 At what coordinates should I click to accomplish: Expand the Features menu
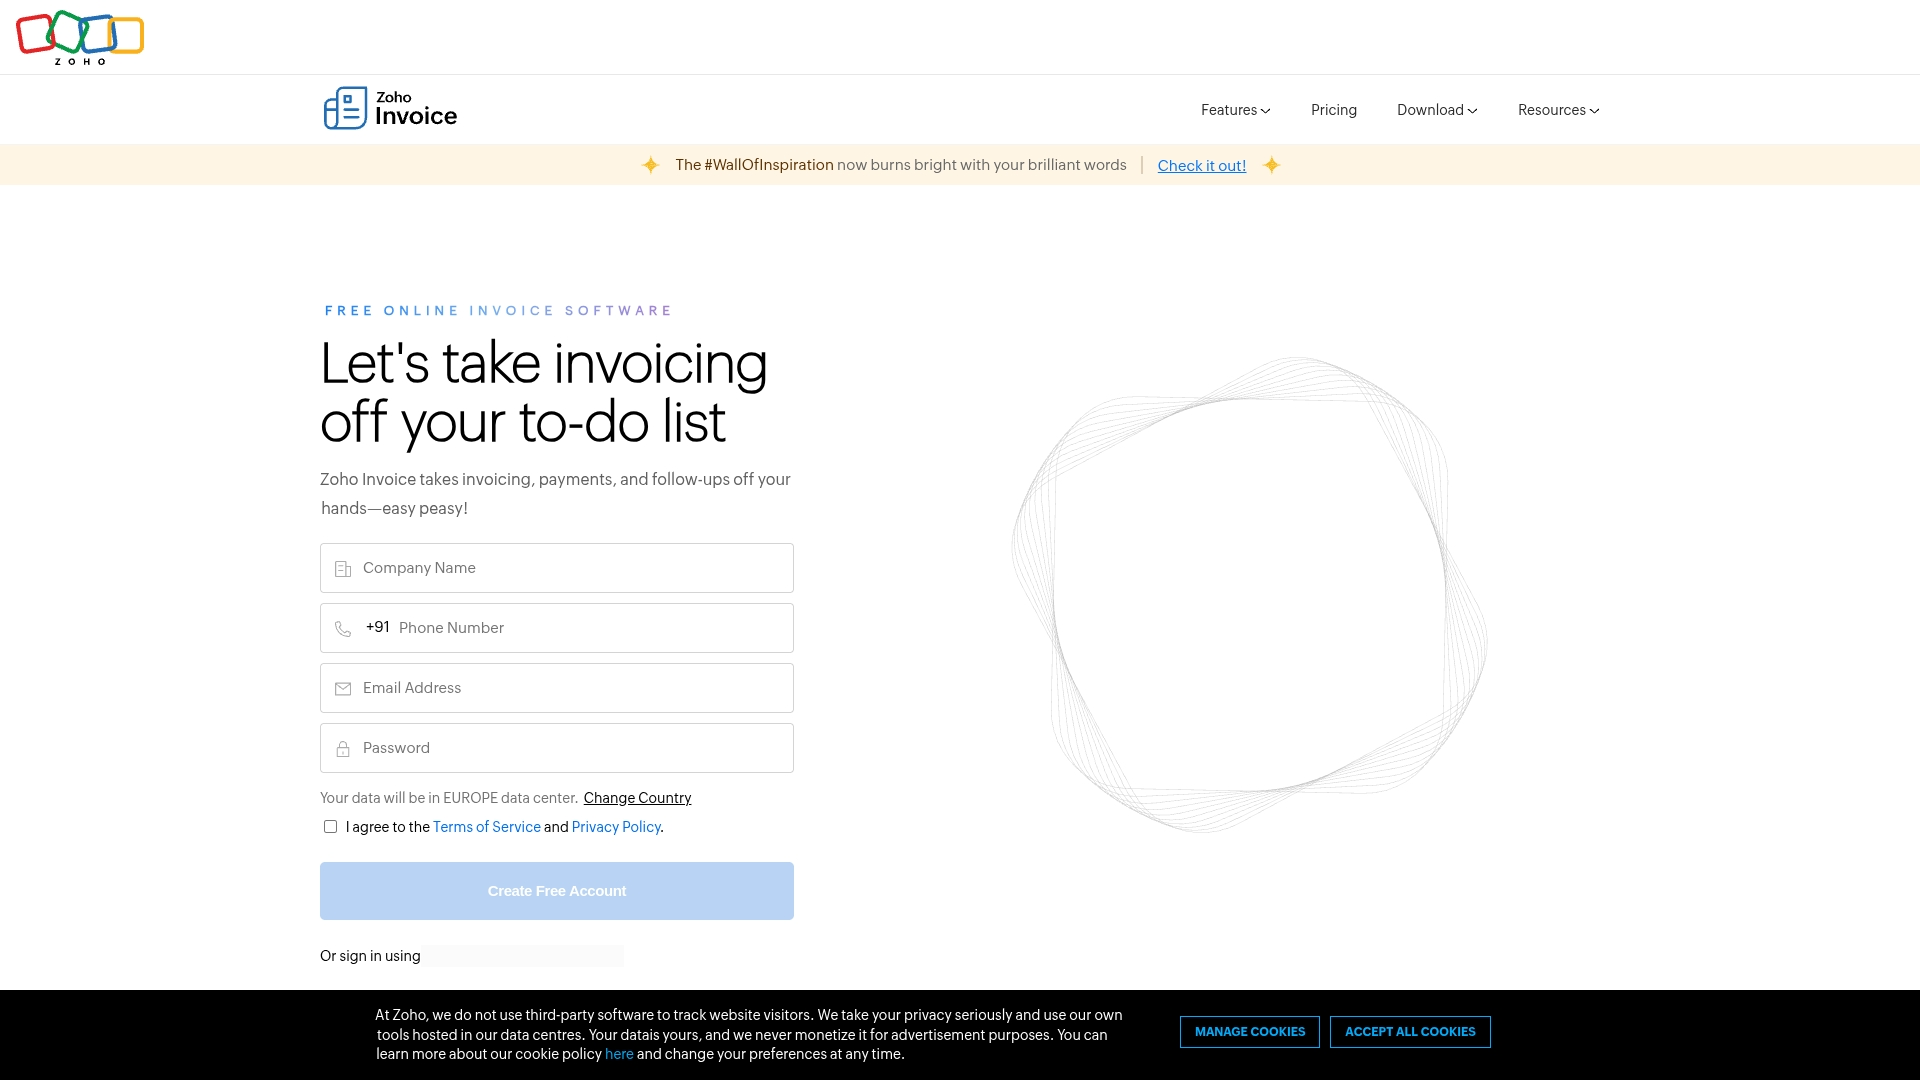coord(1236,110)
